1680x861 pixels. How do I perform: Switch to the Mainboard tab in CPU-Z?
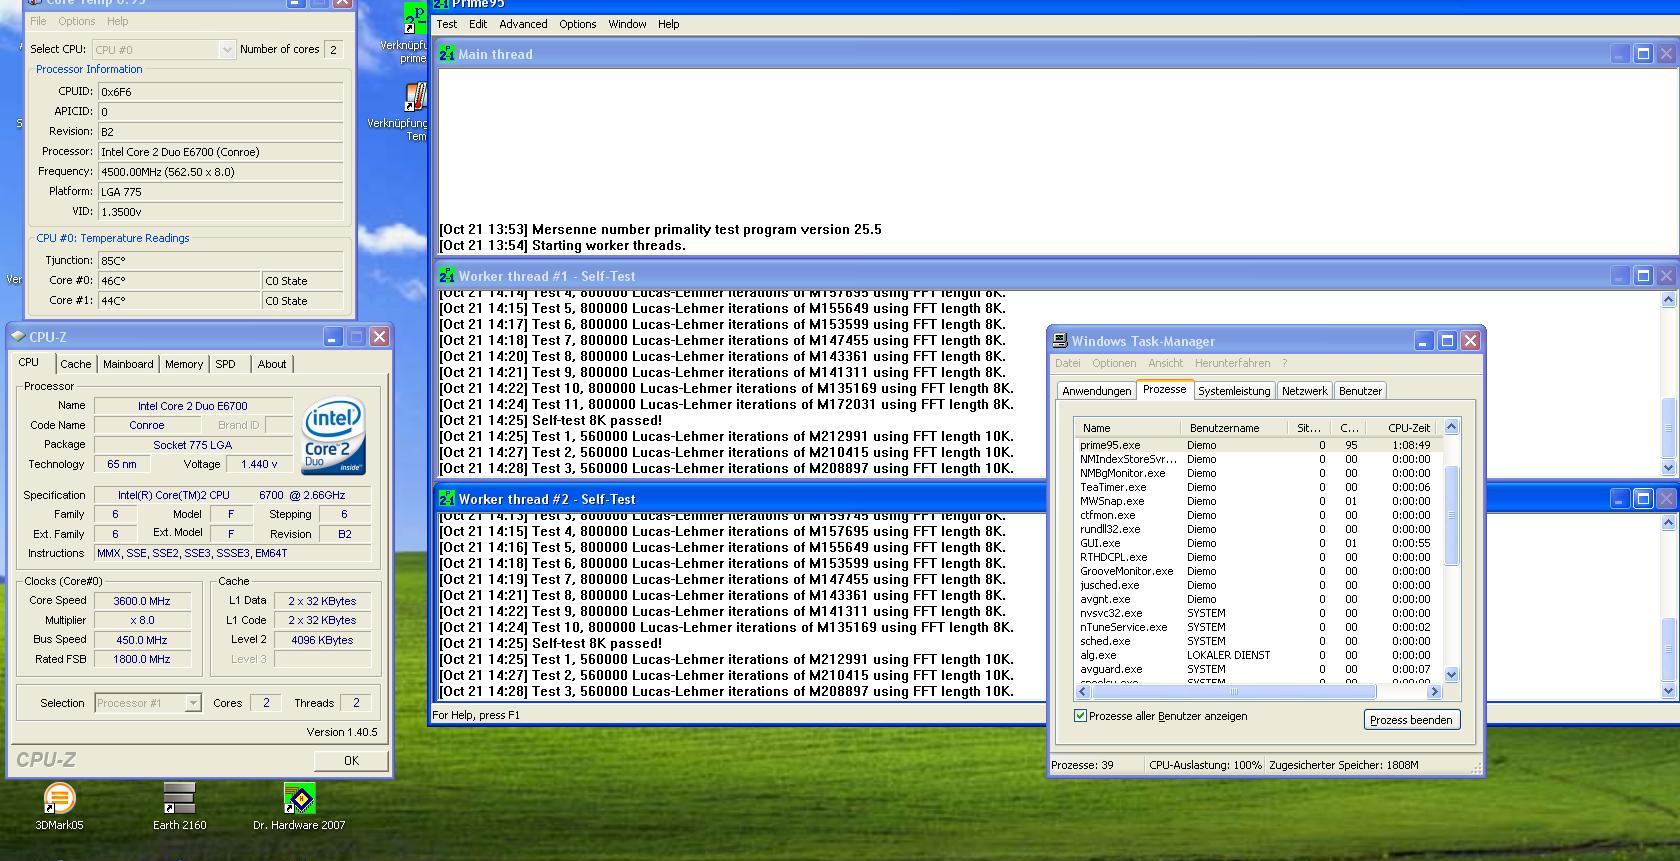tap(128, 364)
